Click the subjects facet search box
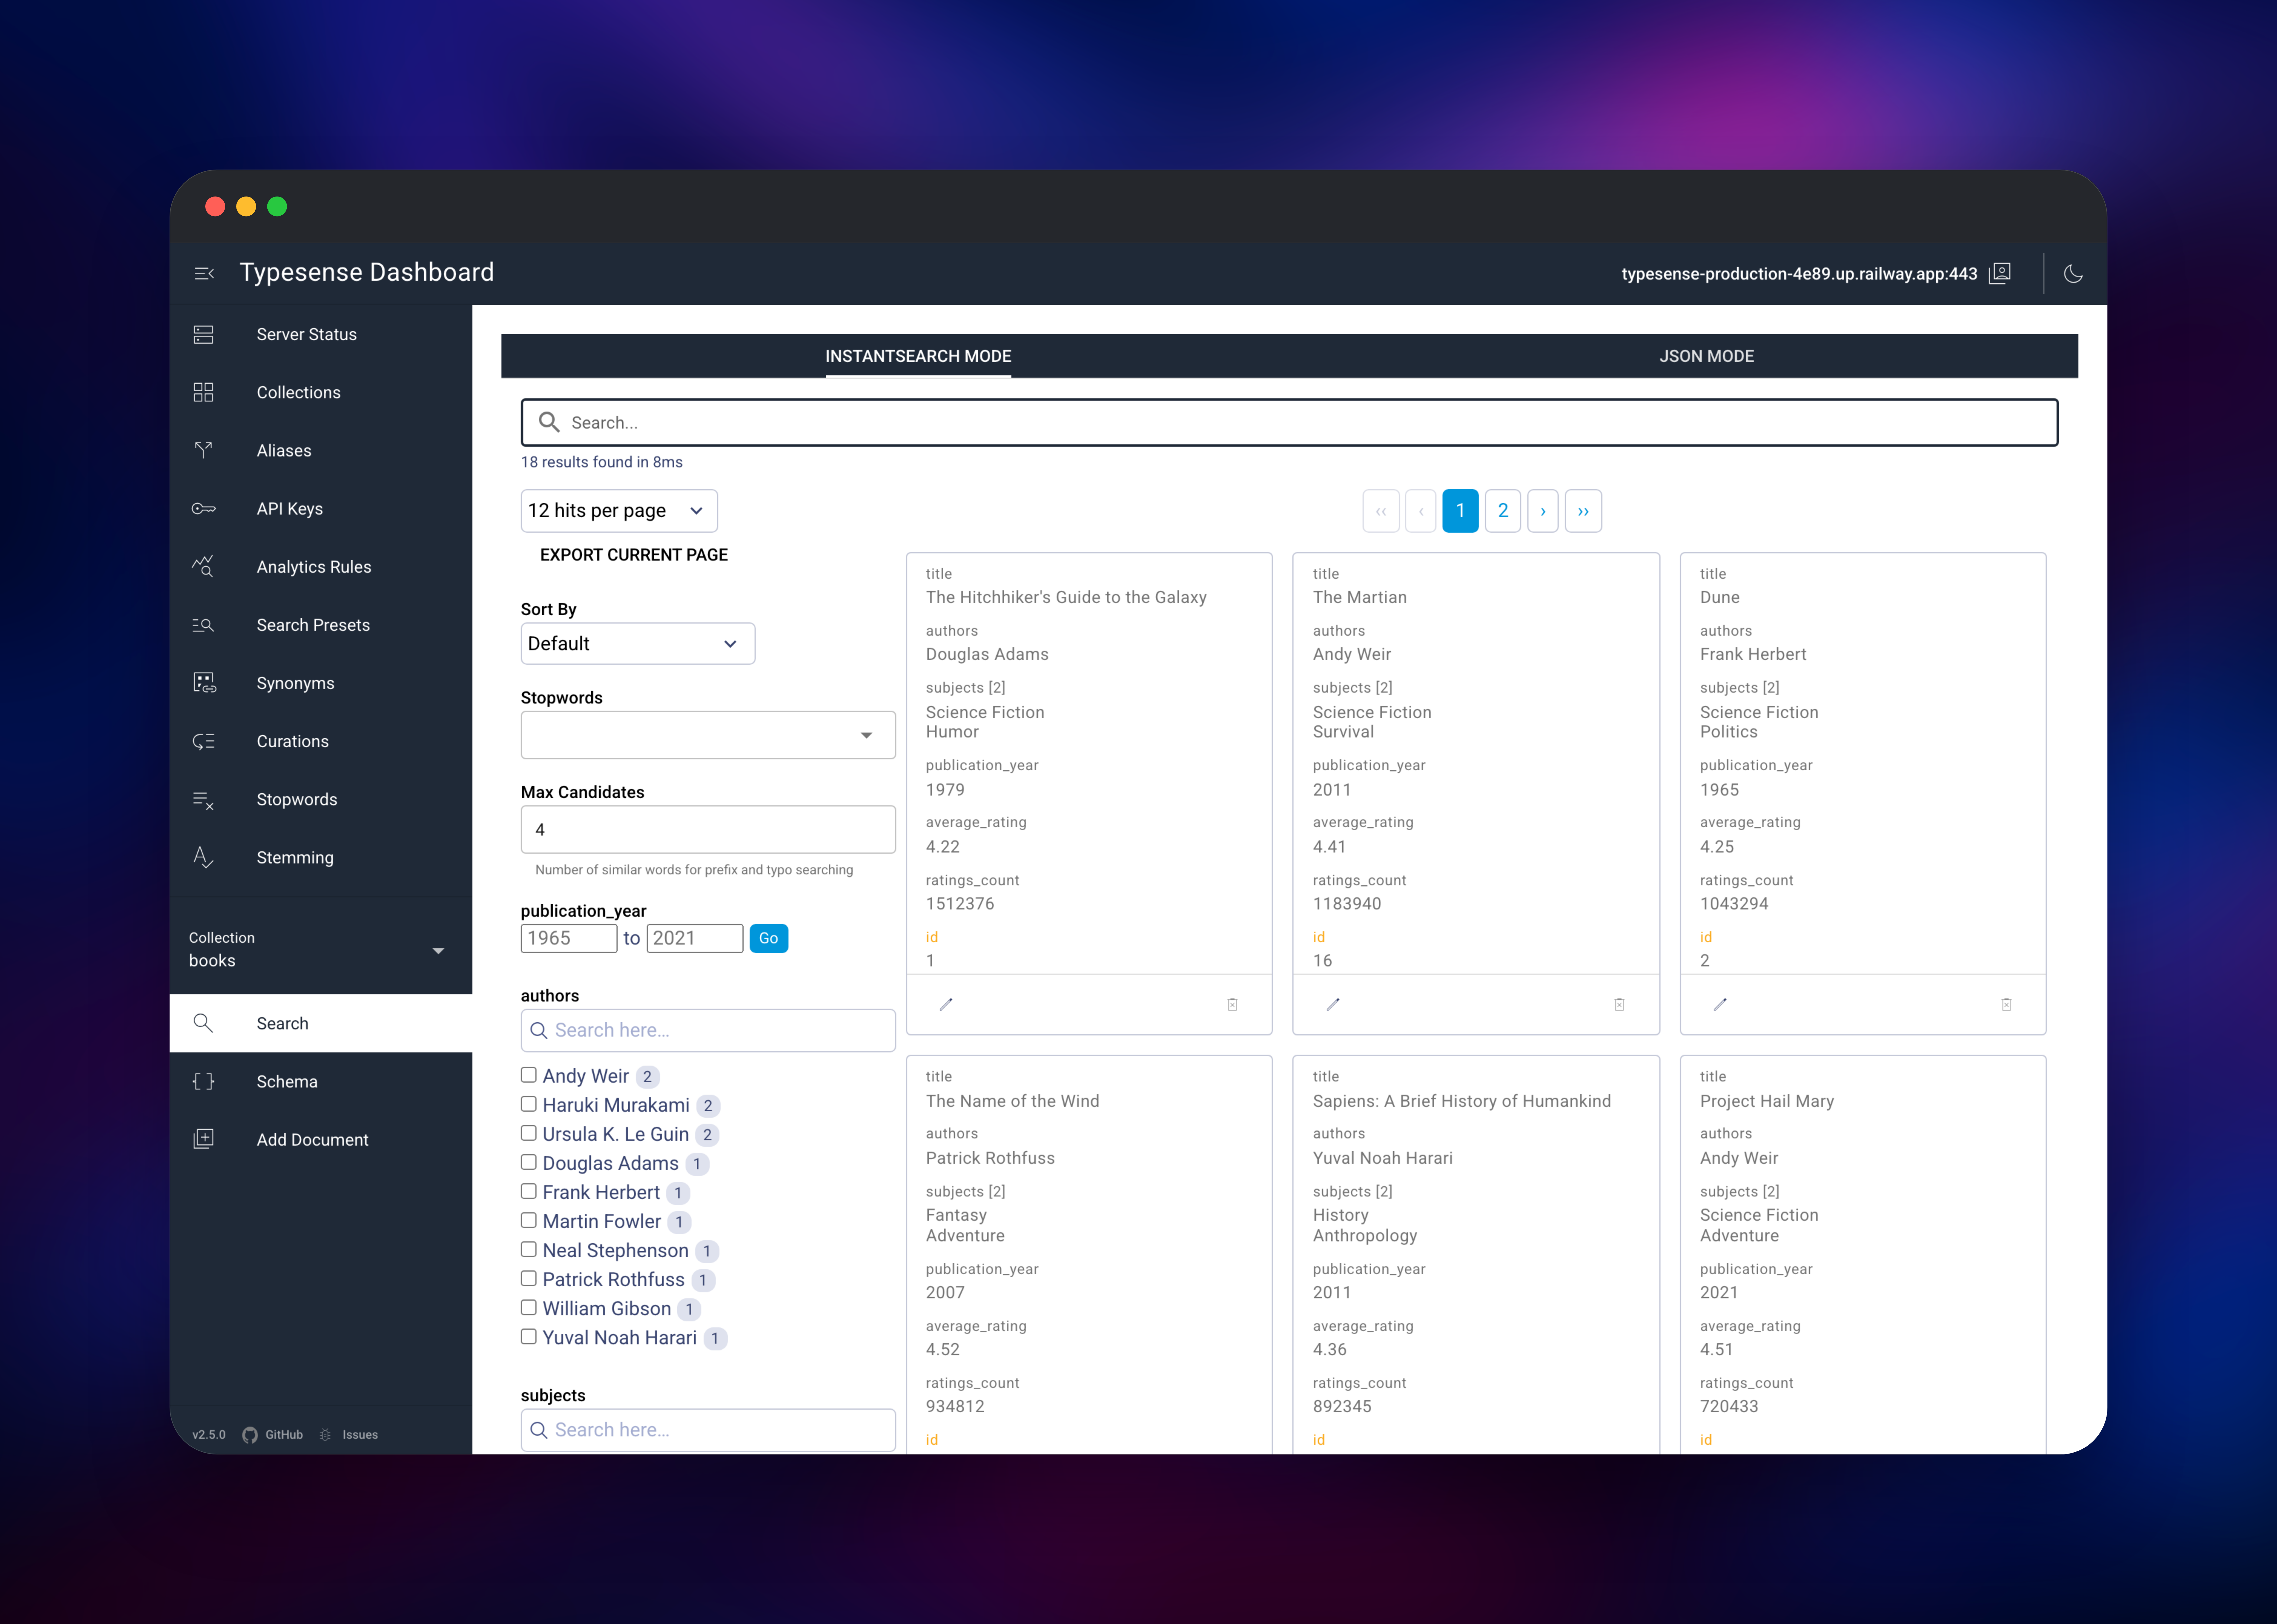The image size is (2277, 1624). (708, 1430)
